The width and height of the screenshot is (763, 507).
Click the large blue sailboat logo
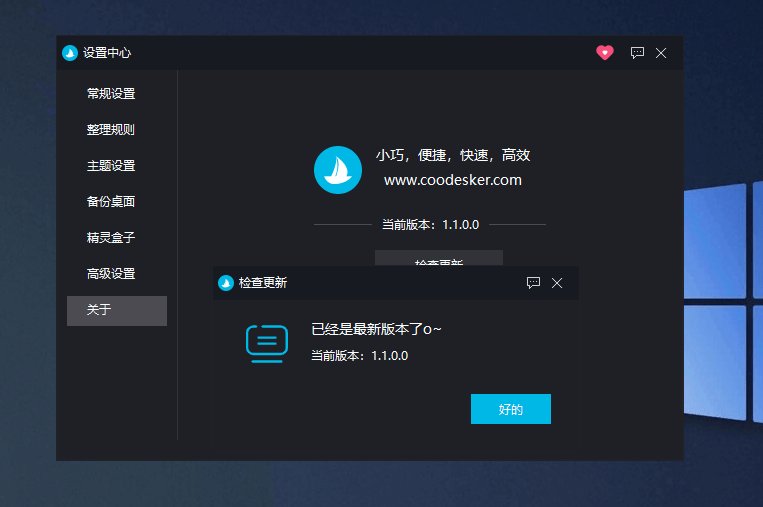337,170
